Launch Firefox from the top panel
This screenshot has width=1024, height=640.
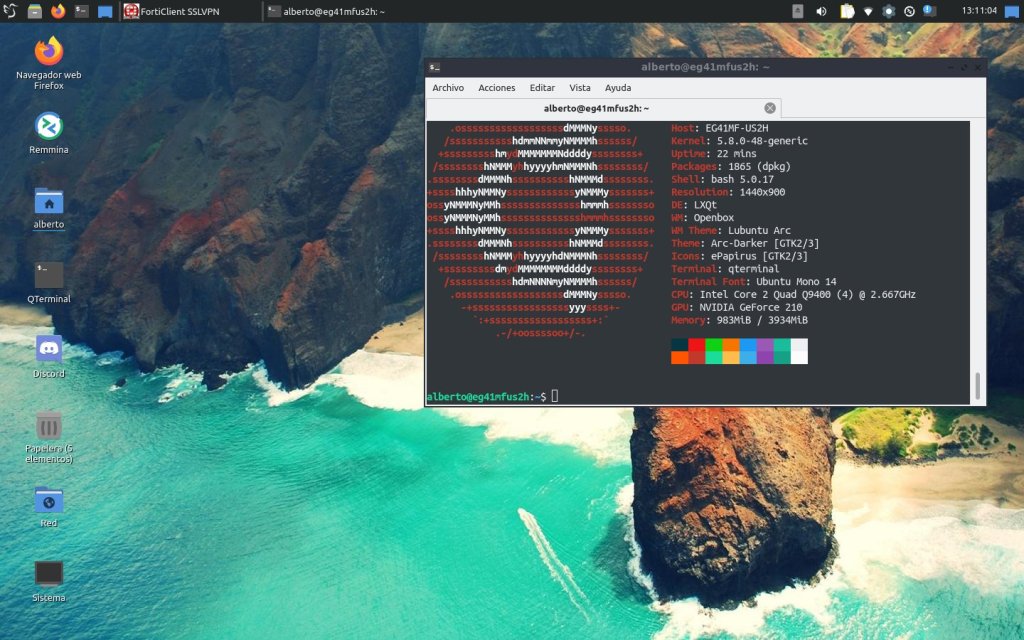tap(58, 11)
